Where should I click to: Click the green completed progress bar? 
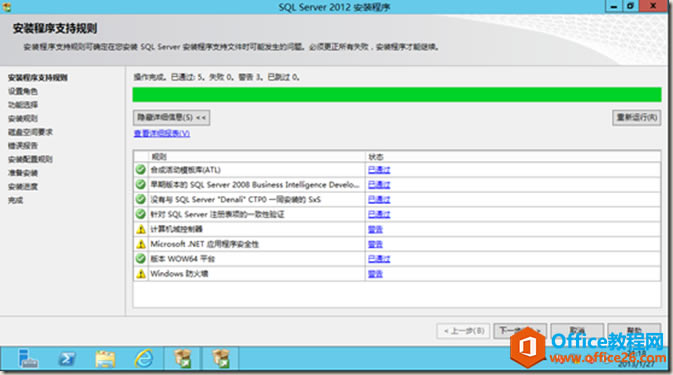click(x=397, y=94)
